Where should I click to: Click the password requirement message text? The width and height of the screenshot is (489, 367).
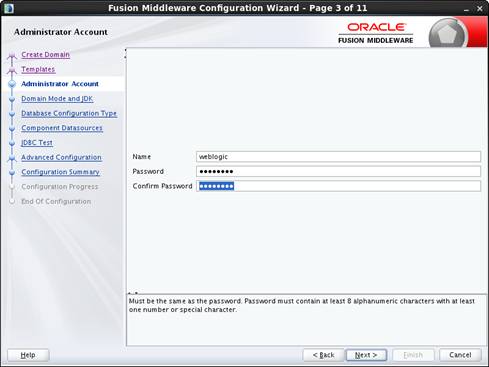point(302,305)
